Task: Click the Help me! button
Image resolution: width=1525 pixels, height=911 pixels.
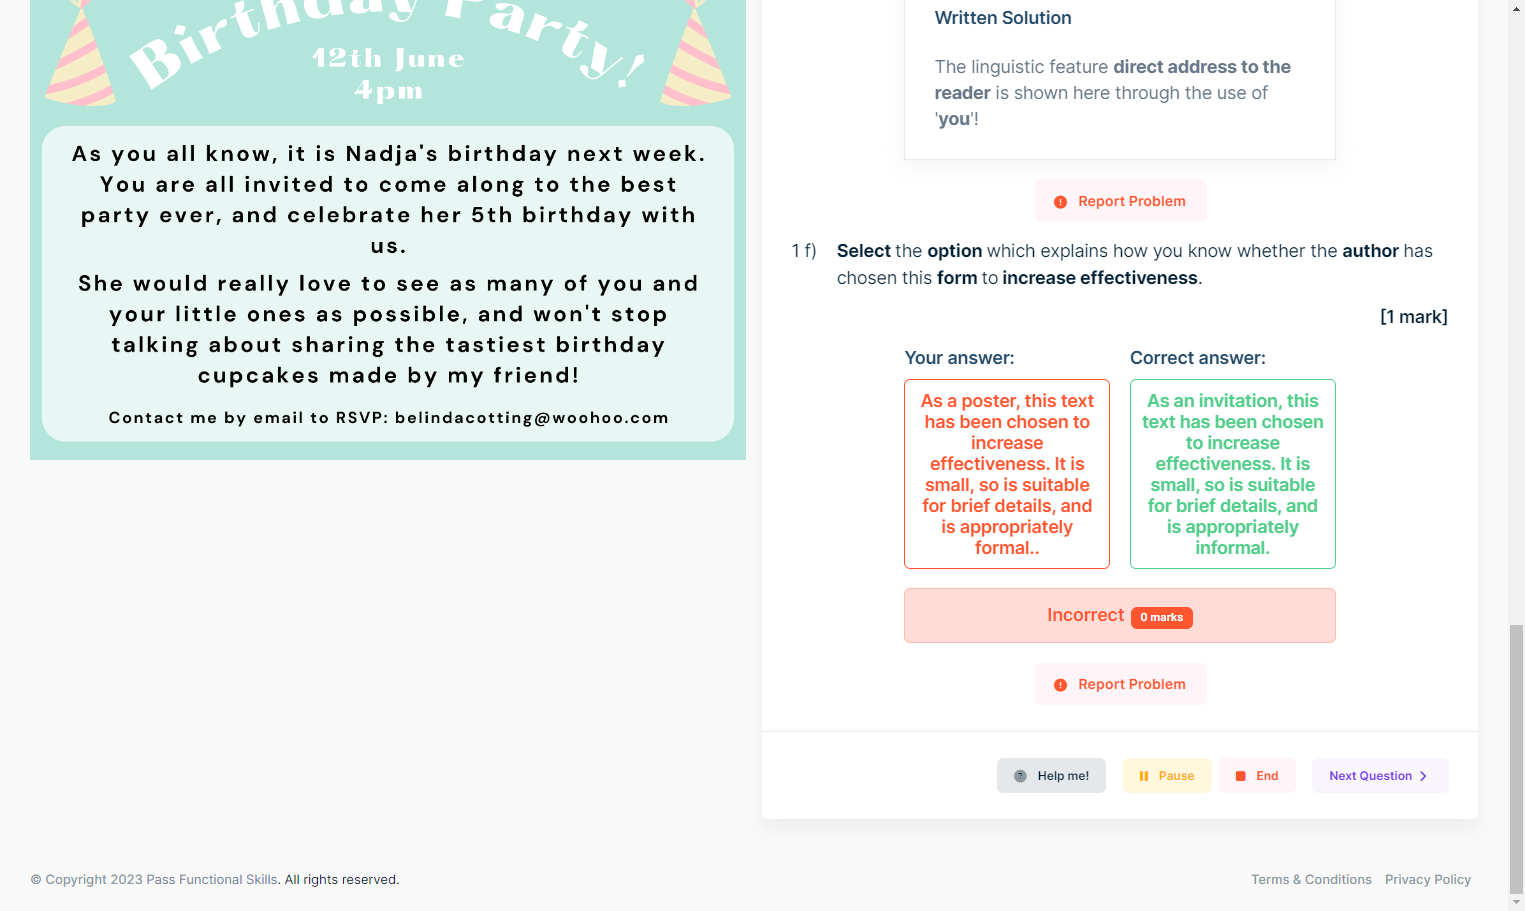Action: (1051, 776)
